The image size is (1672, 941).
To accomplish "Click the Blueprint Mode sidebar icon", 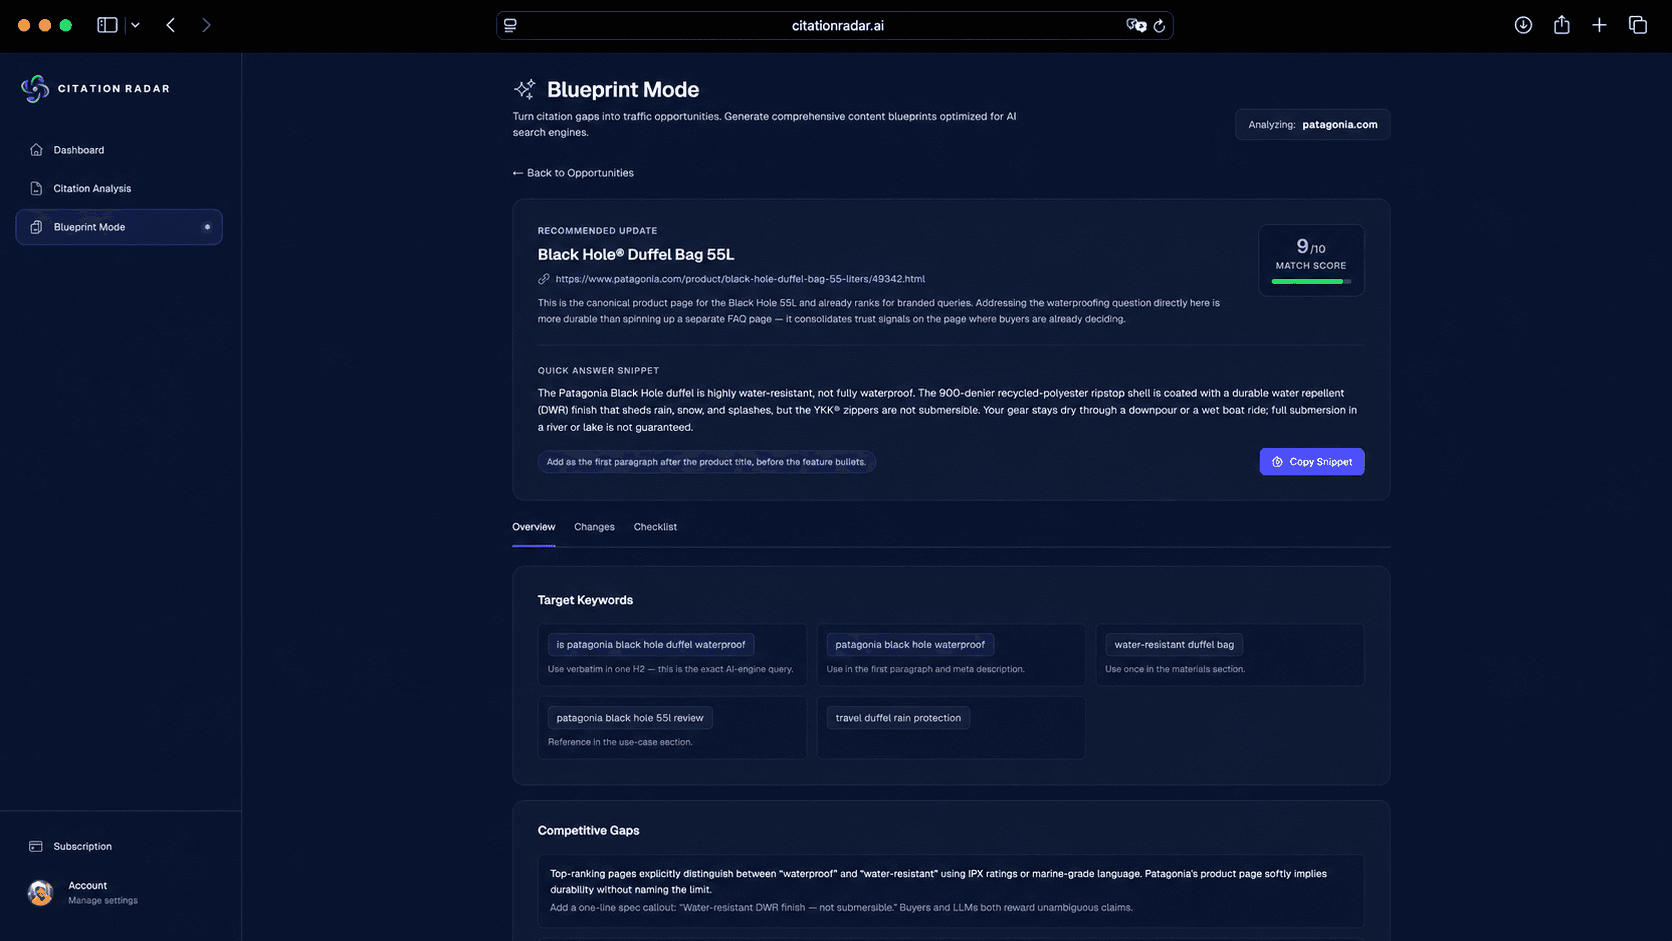I will (x=36, y=227).
